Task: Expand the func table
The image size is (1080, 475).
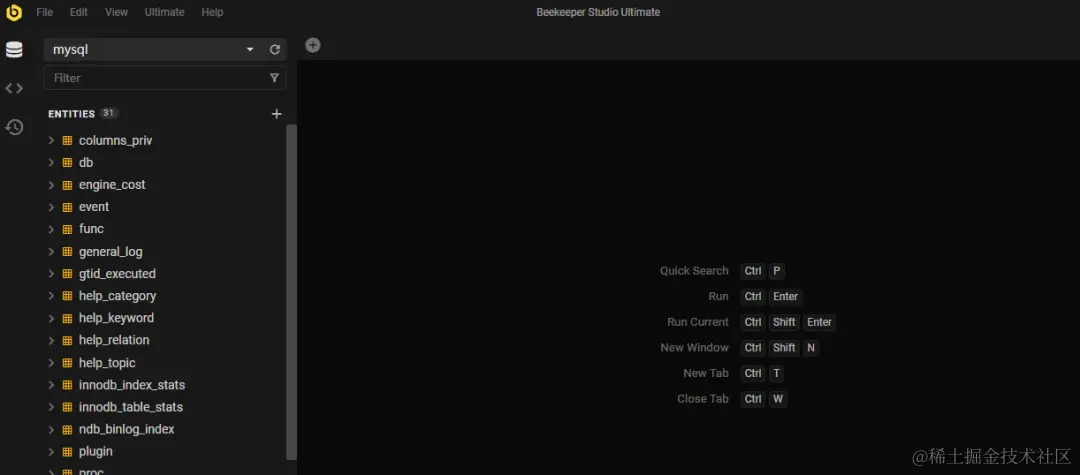Action: [x=51, y=229]
